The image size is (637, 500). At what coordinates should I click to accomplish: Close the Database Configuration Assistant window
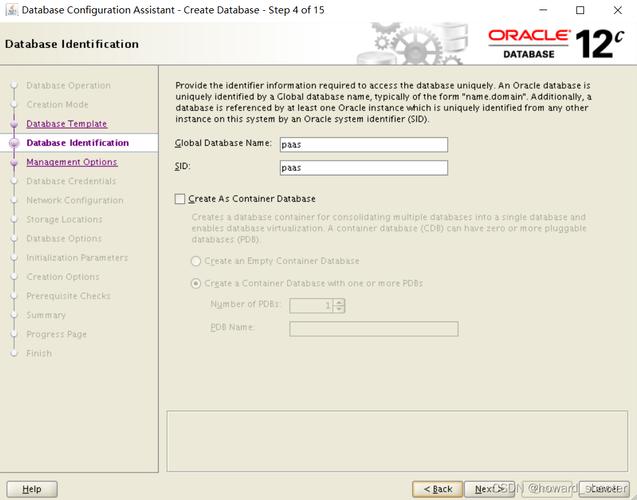pos(618,10)
